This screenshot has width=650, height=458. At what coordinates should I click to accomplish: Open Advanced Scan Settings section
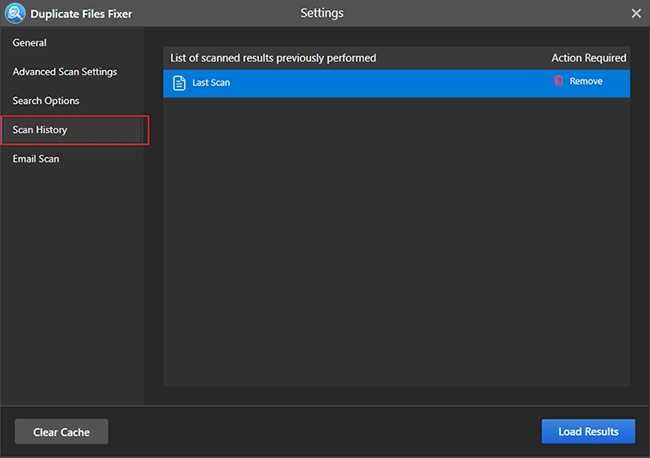[65, 72]
